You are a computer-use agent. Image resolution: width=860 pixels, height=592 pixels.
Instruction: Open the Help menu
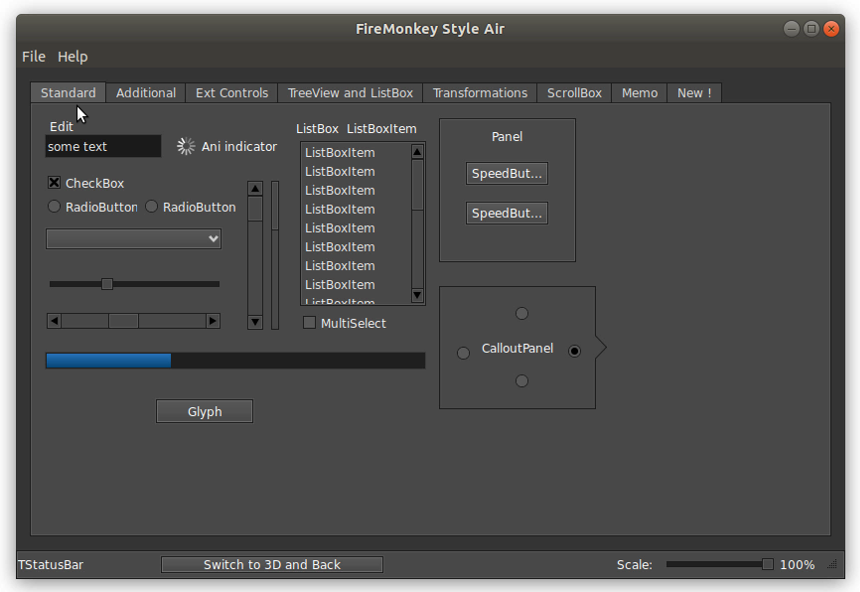72,57
